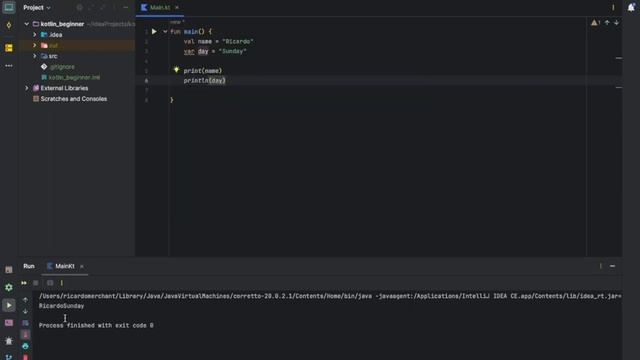The width and height of the screenshot is (640, 360).
Task: Jump to previous highlighted problem arrow
Action: (x=607, y=23)
